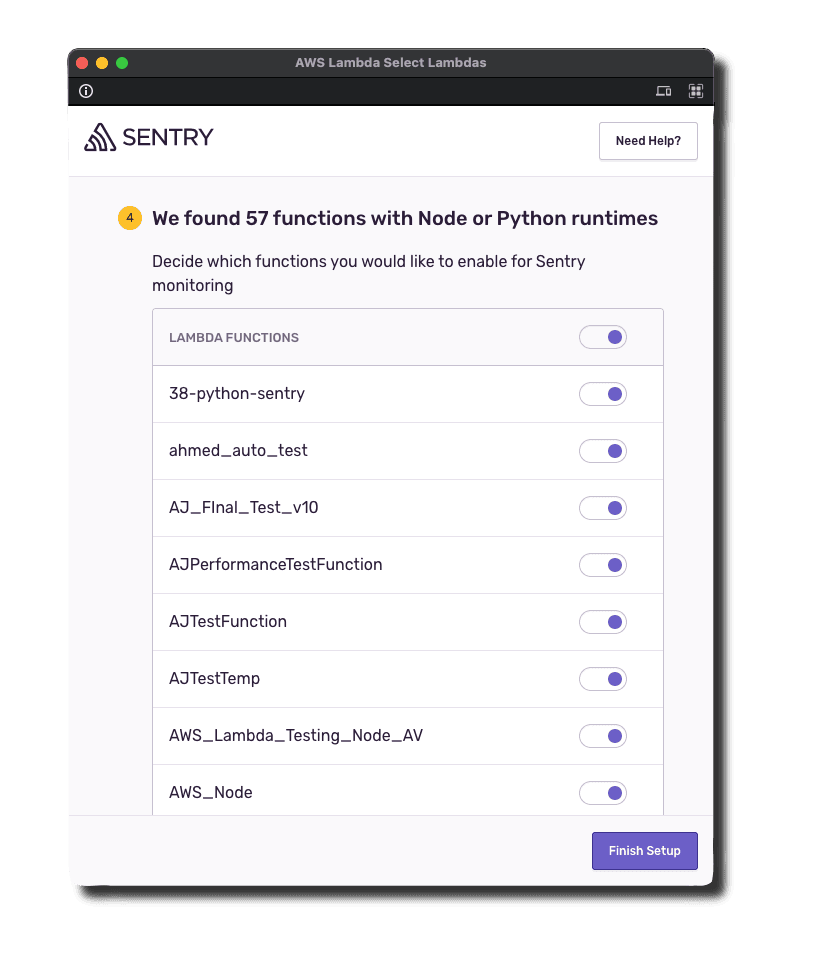Click the yellow step 4 badge
The image size is (817, 976).
point(130,218)
